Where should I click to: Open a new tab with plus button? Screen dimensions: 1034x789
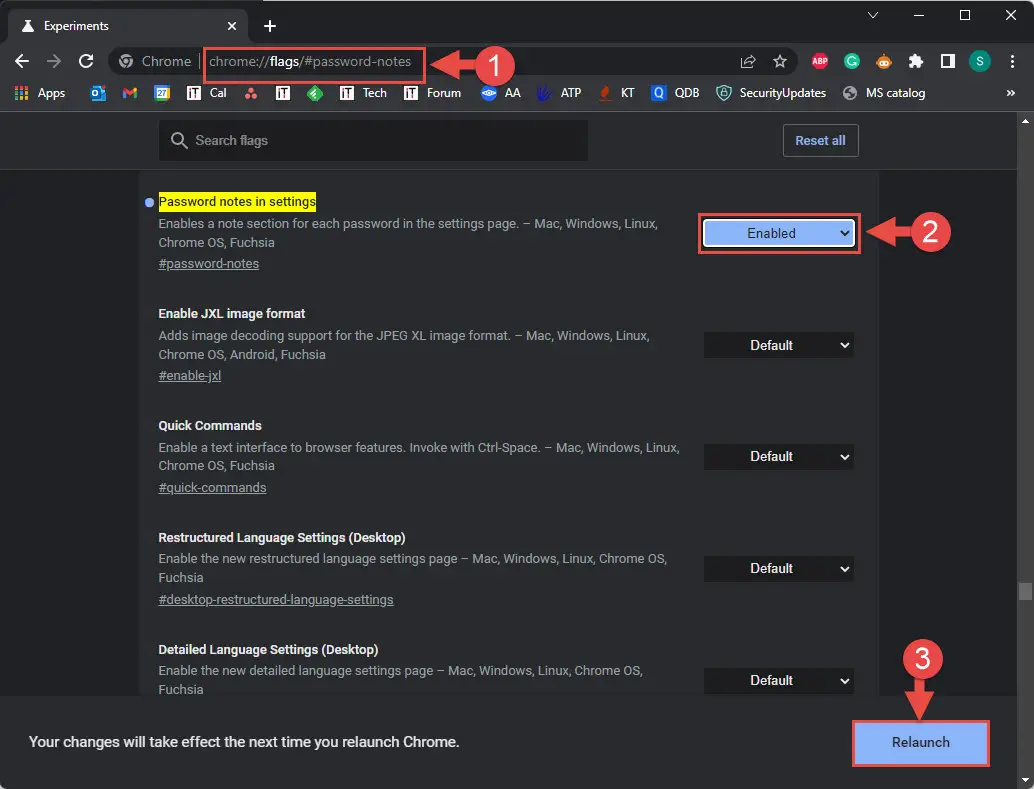[269, 26]
